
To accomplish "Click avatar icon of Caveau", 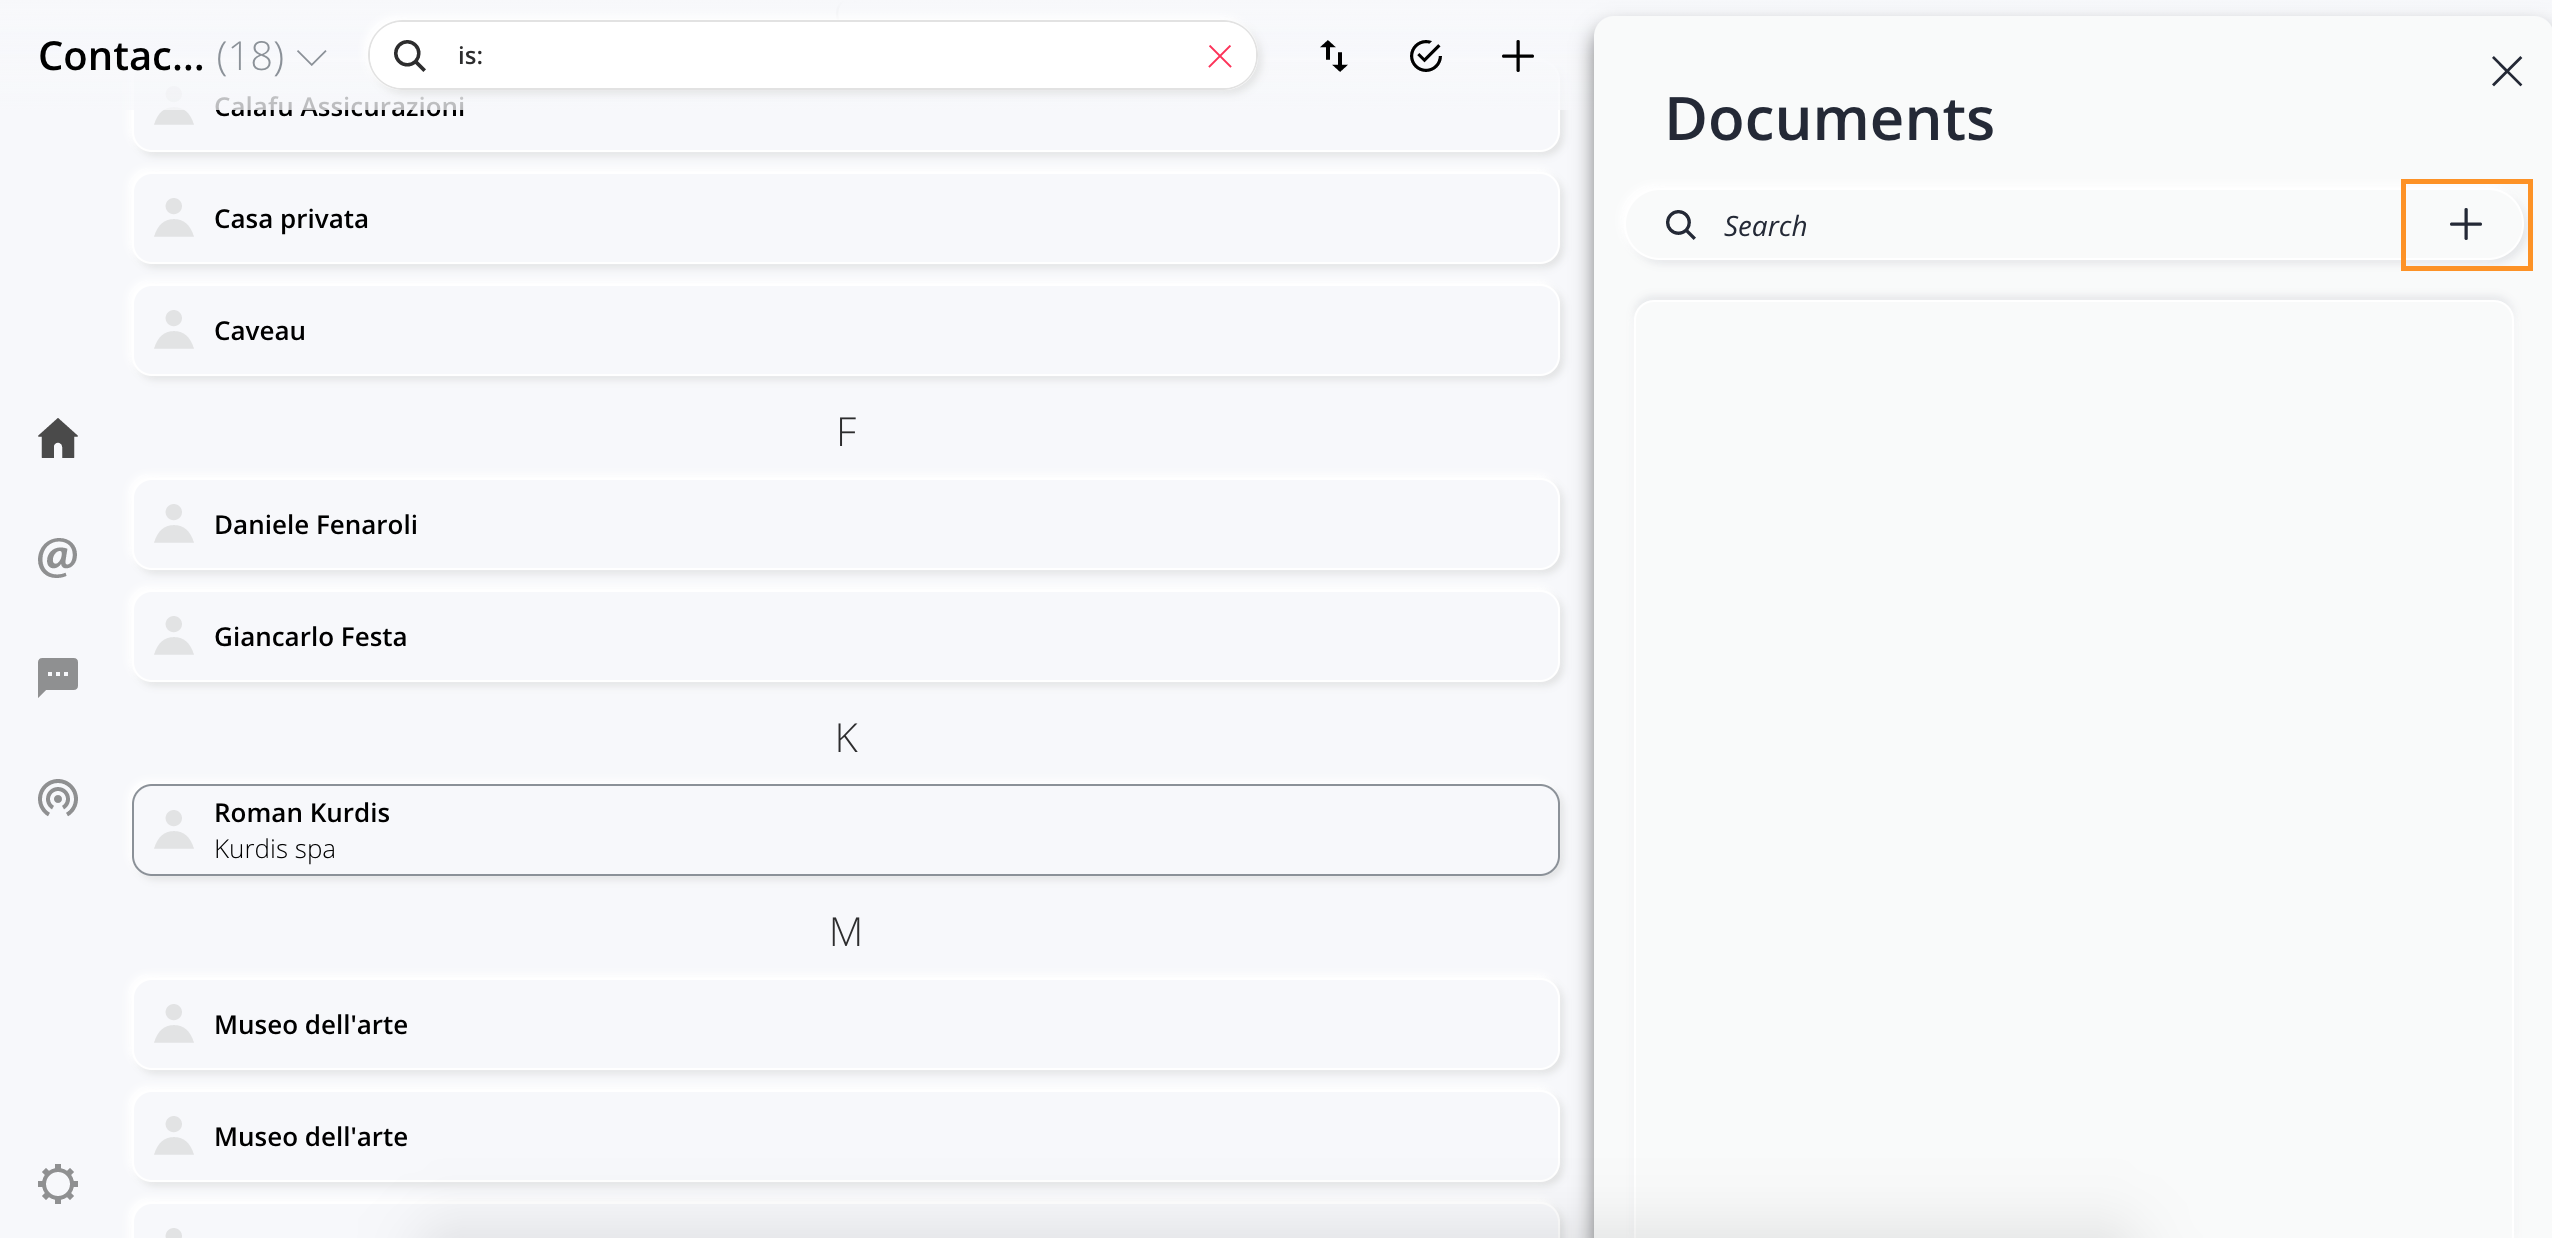I will [x=174, y=330].
